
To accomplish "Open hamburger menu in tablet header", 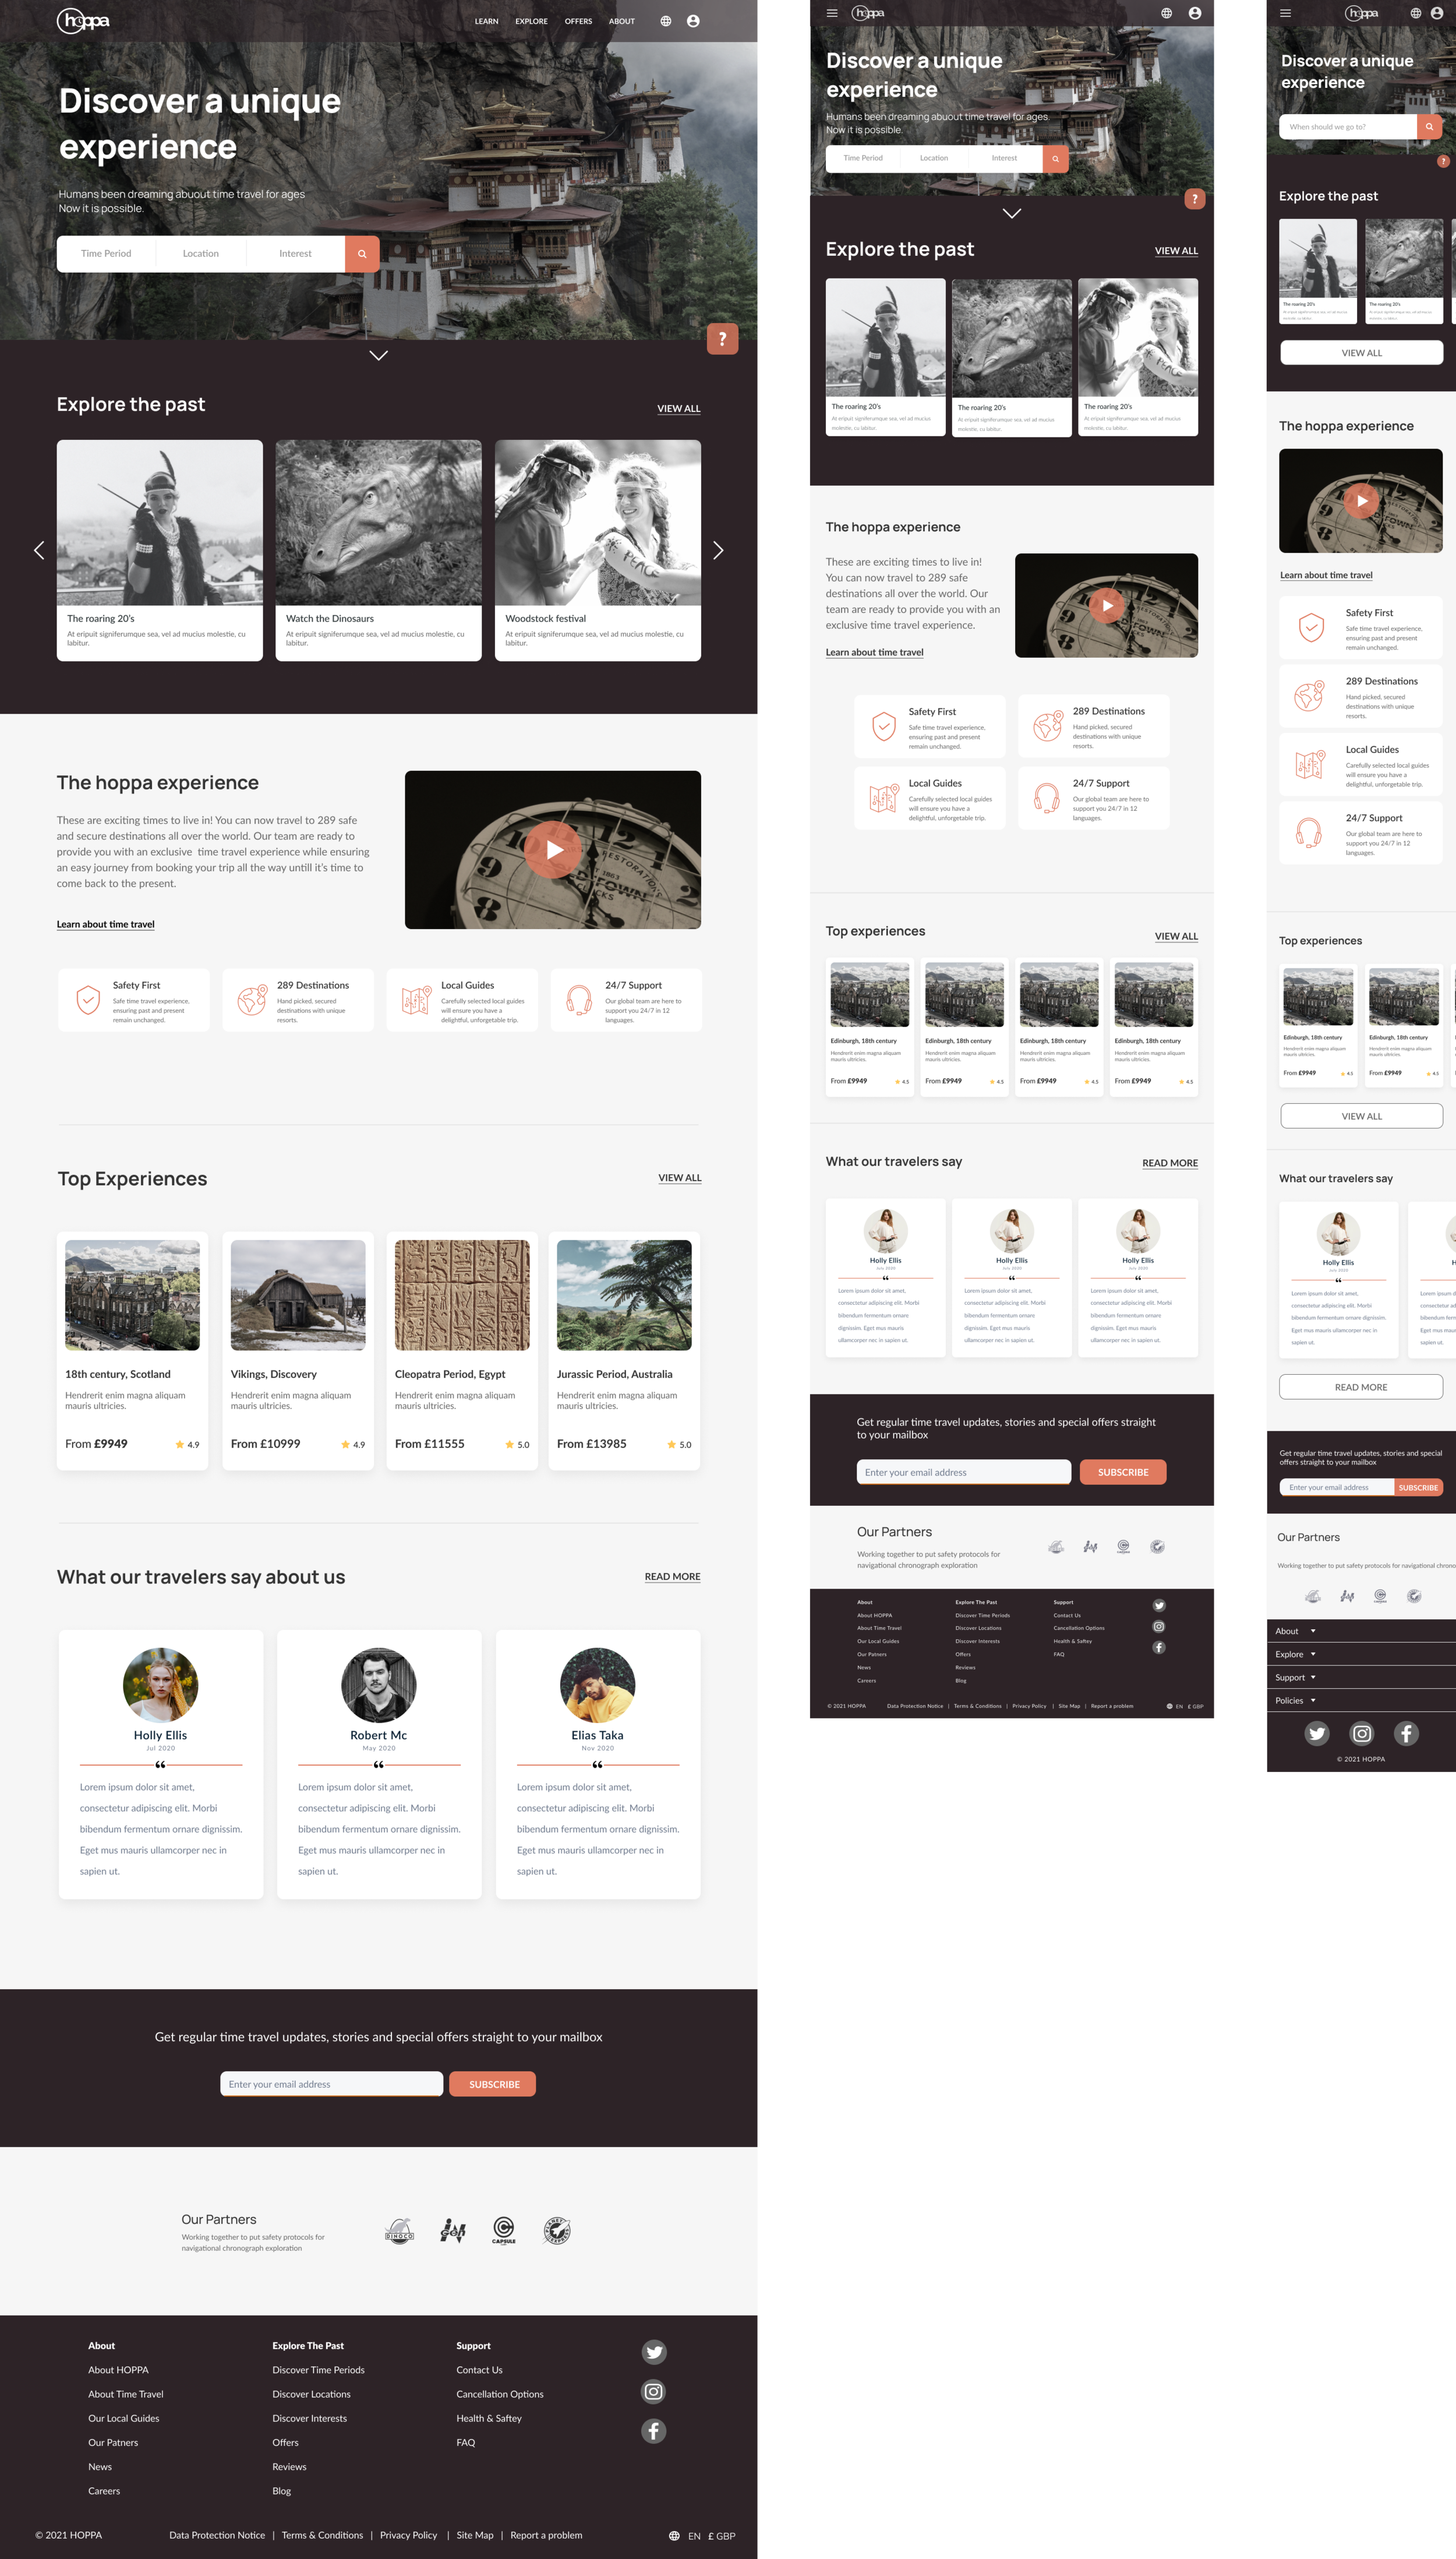I will (x=831, y=13).
